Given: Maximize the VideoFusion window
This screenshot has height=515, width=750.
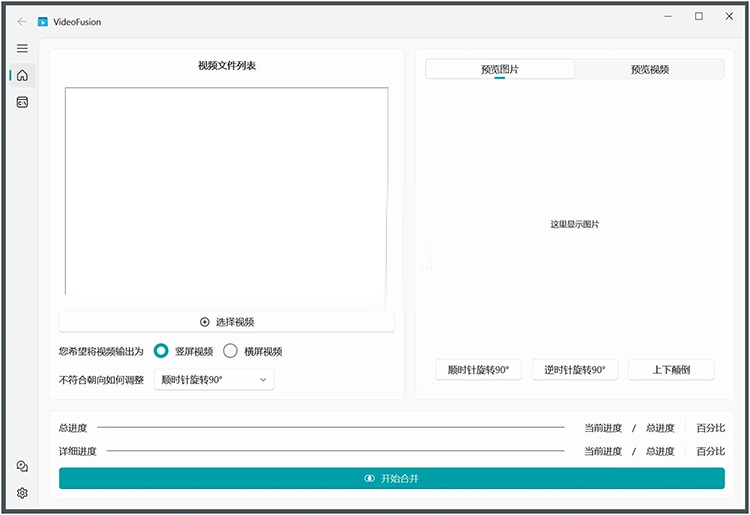Looking at the screenshot, I should [x=699, y=16].
